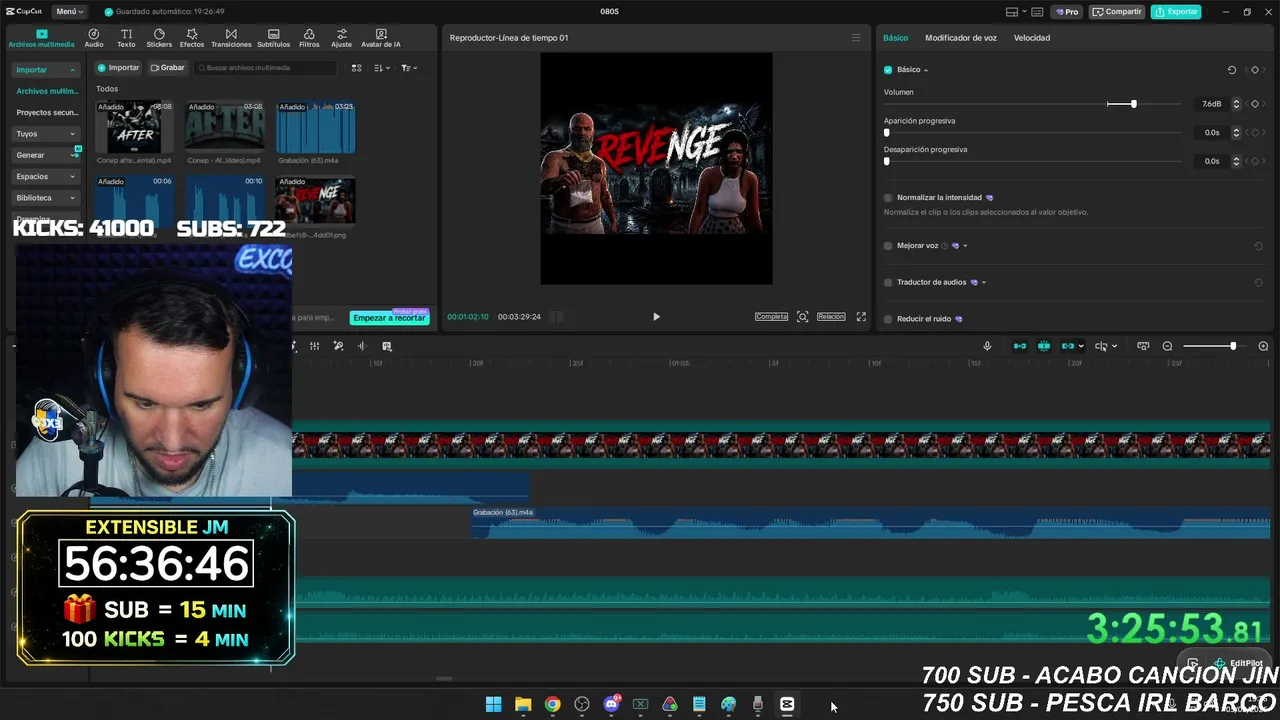Switch to the Velocidad tab
This screenshot has height=720, width=1280.
tap(1032, 38)
